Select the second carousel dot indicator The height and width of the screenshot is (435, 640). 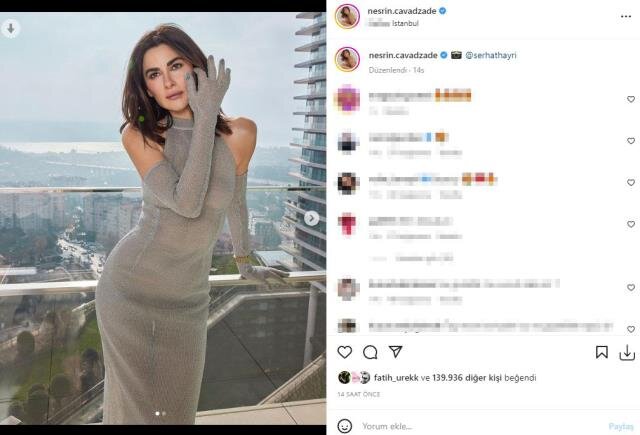(x=164, y=413)
